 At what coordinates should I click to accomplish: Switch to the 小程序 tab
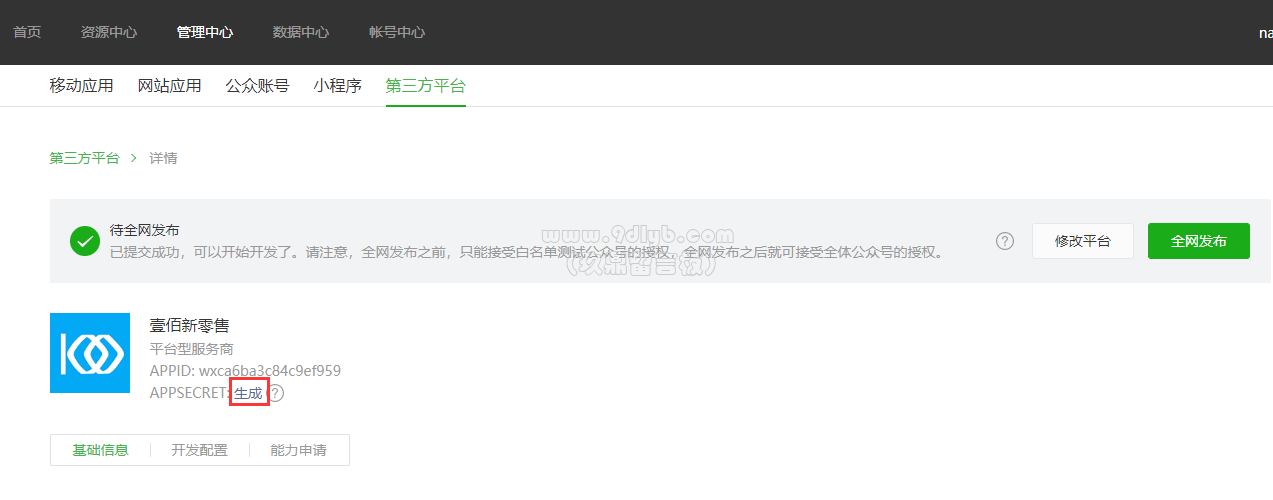[x=337, y=86]
